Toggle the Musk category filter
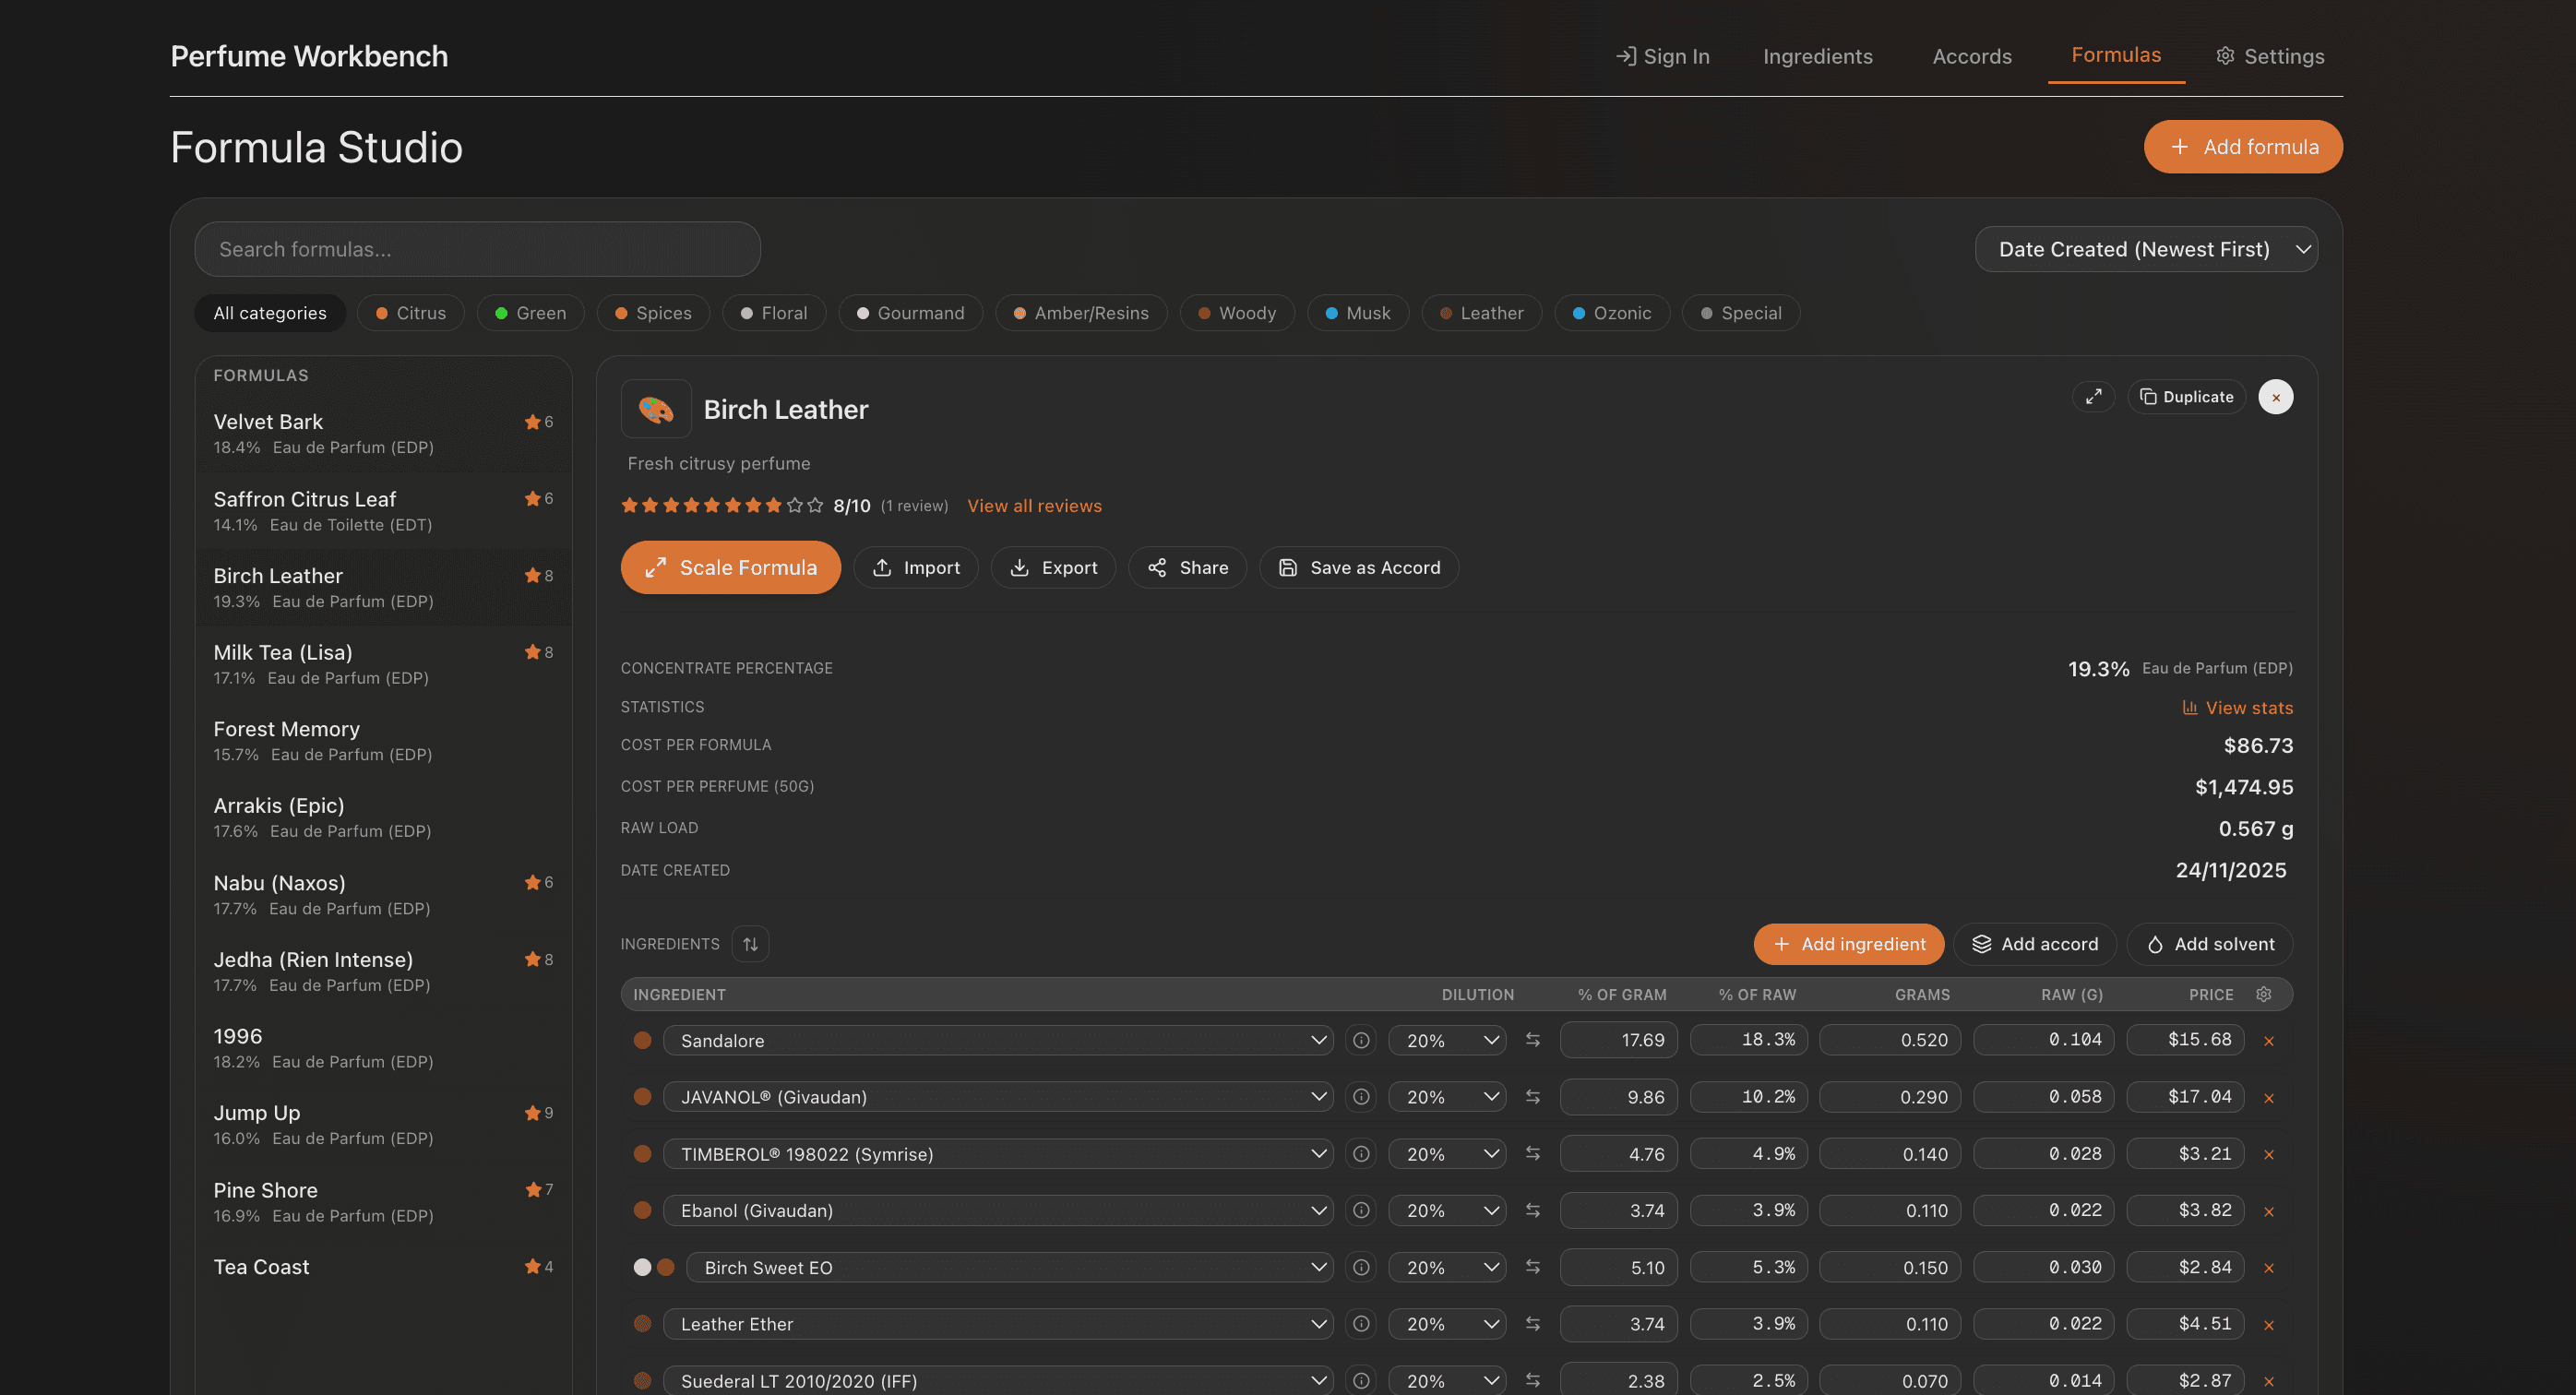 (x=1358, y=312)
